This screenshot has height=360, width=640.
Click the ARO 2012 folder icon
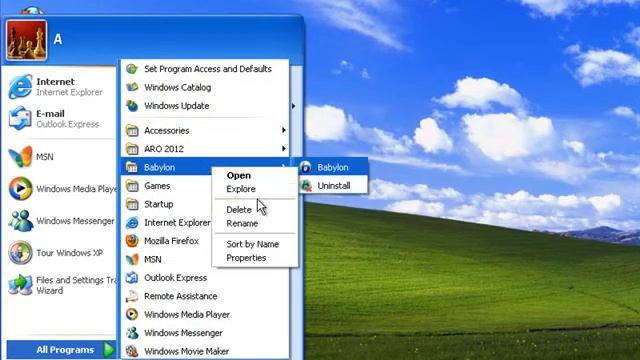pos(132,149)
